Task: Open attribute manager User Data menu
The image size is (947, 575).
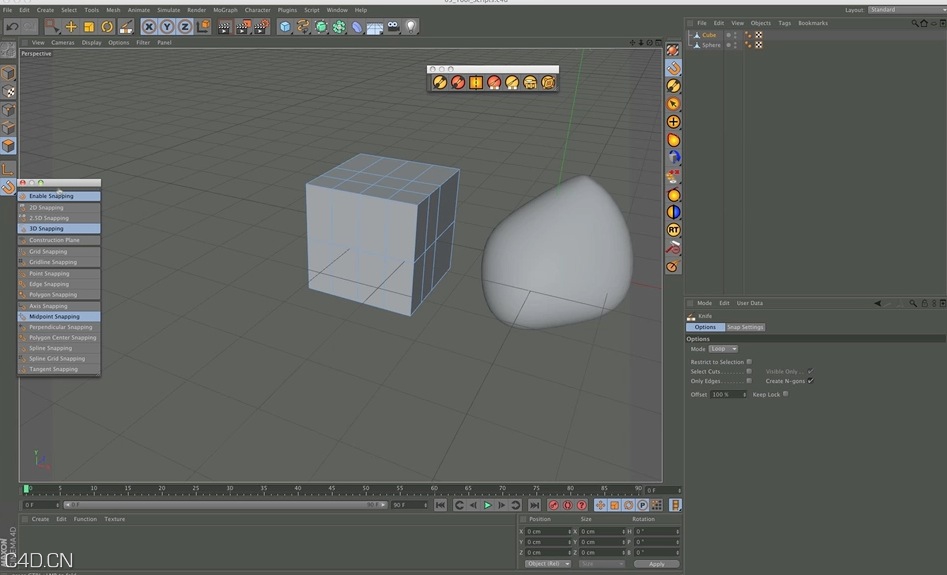Action: (750, 303)
